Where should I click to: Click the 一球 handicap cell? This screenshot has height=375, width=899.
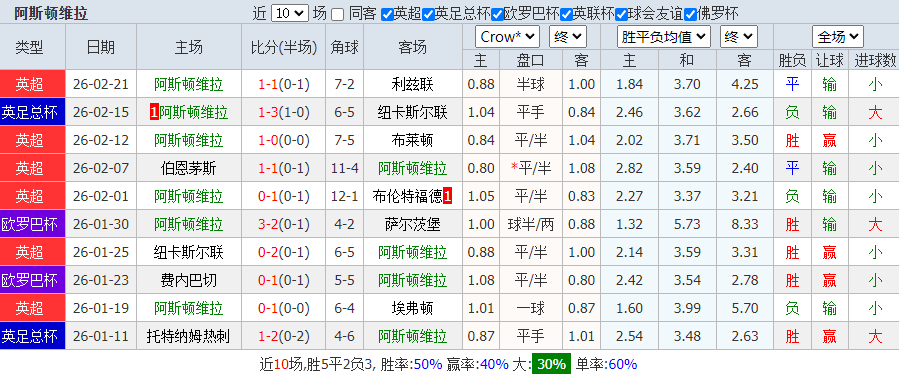[x=531, y=308]
